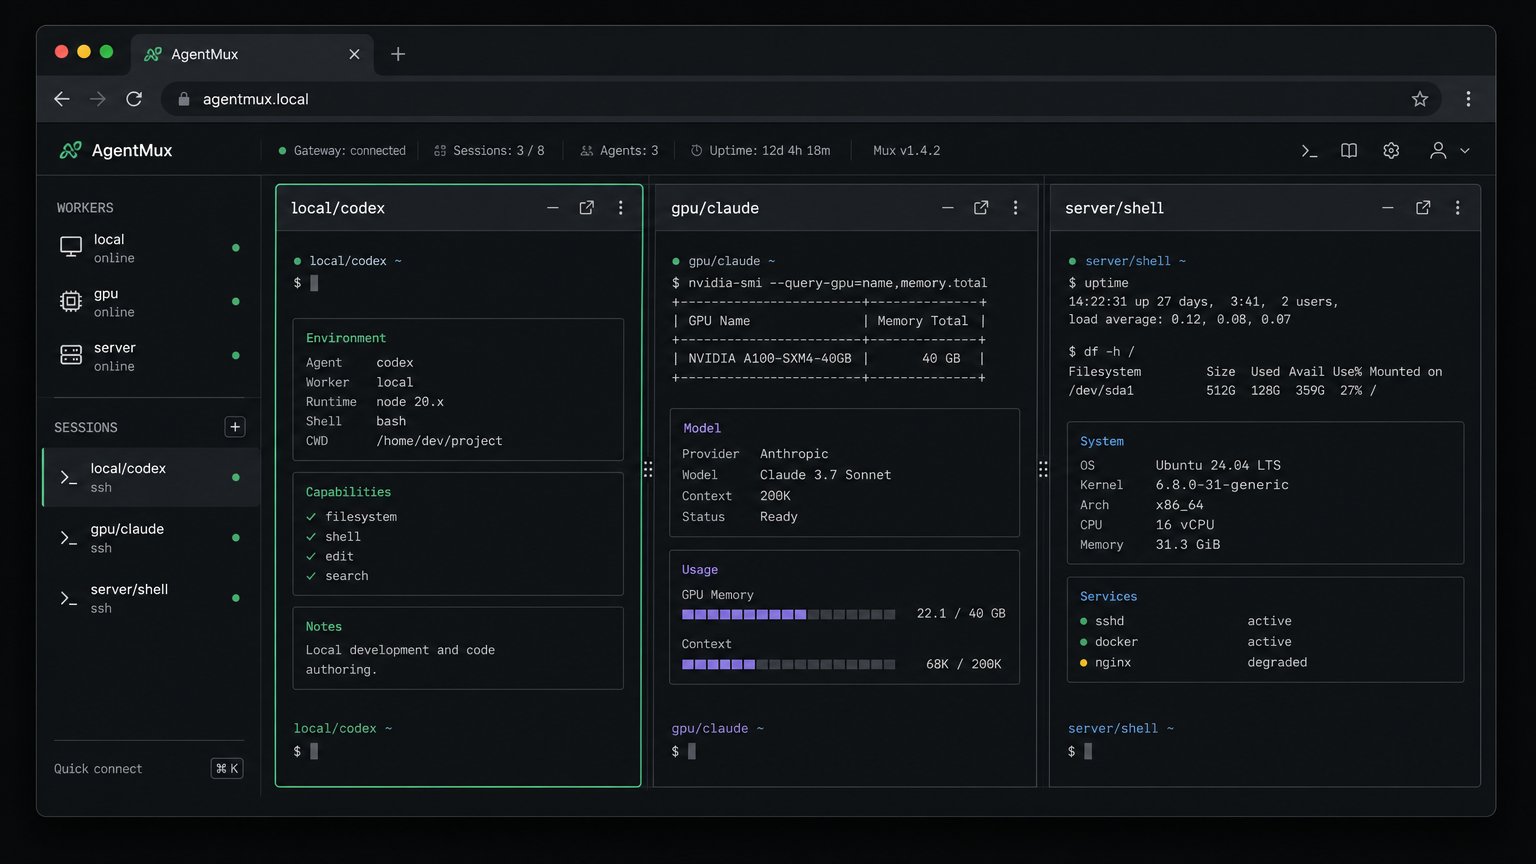Screen dimensions: 1536x864
Task: Expand the user account dropdown chevron
Action: coord(1465,150)
